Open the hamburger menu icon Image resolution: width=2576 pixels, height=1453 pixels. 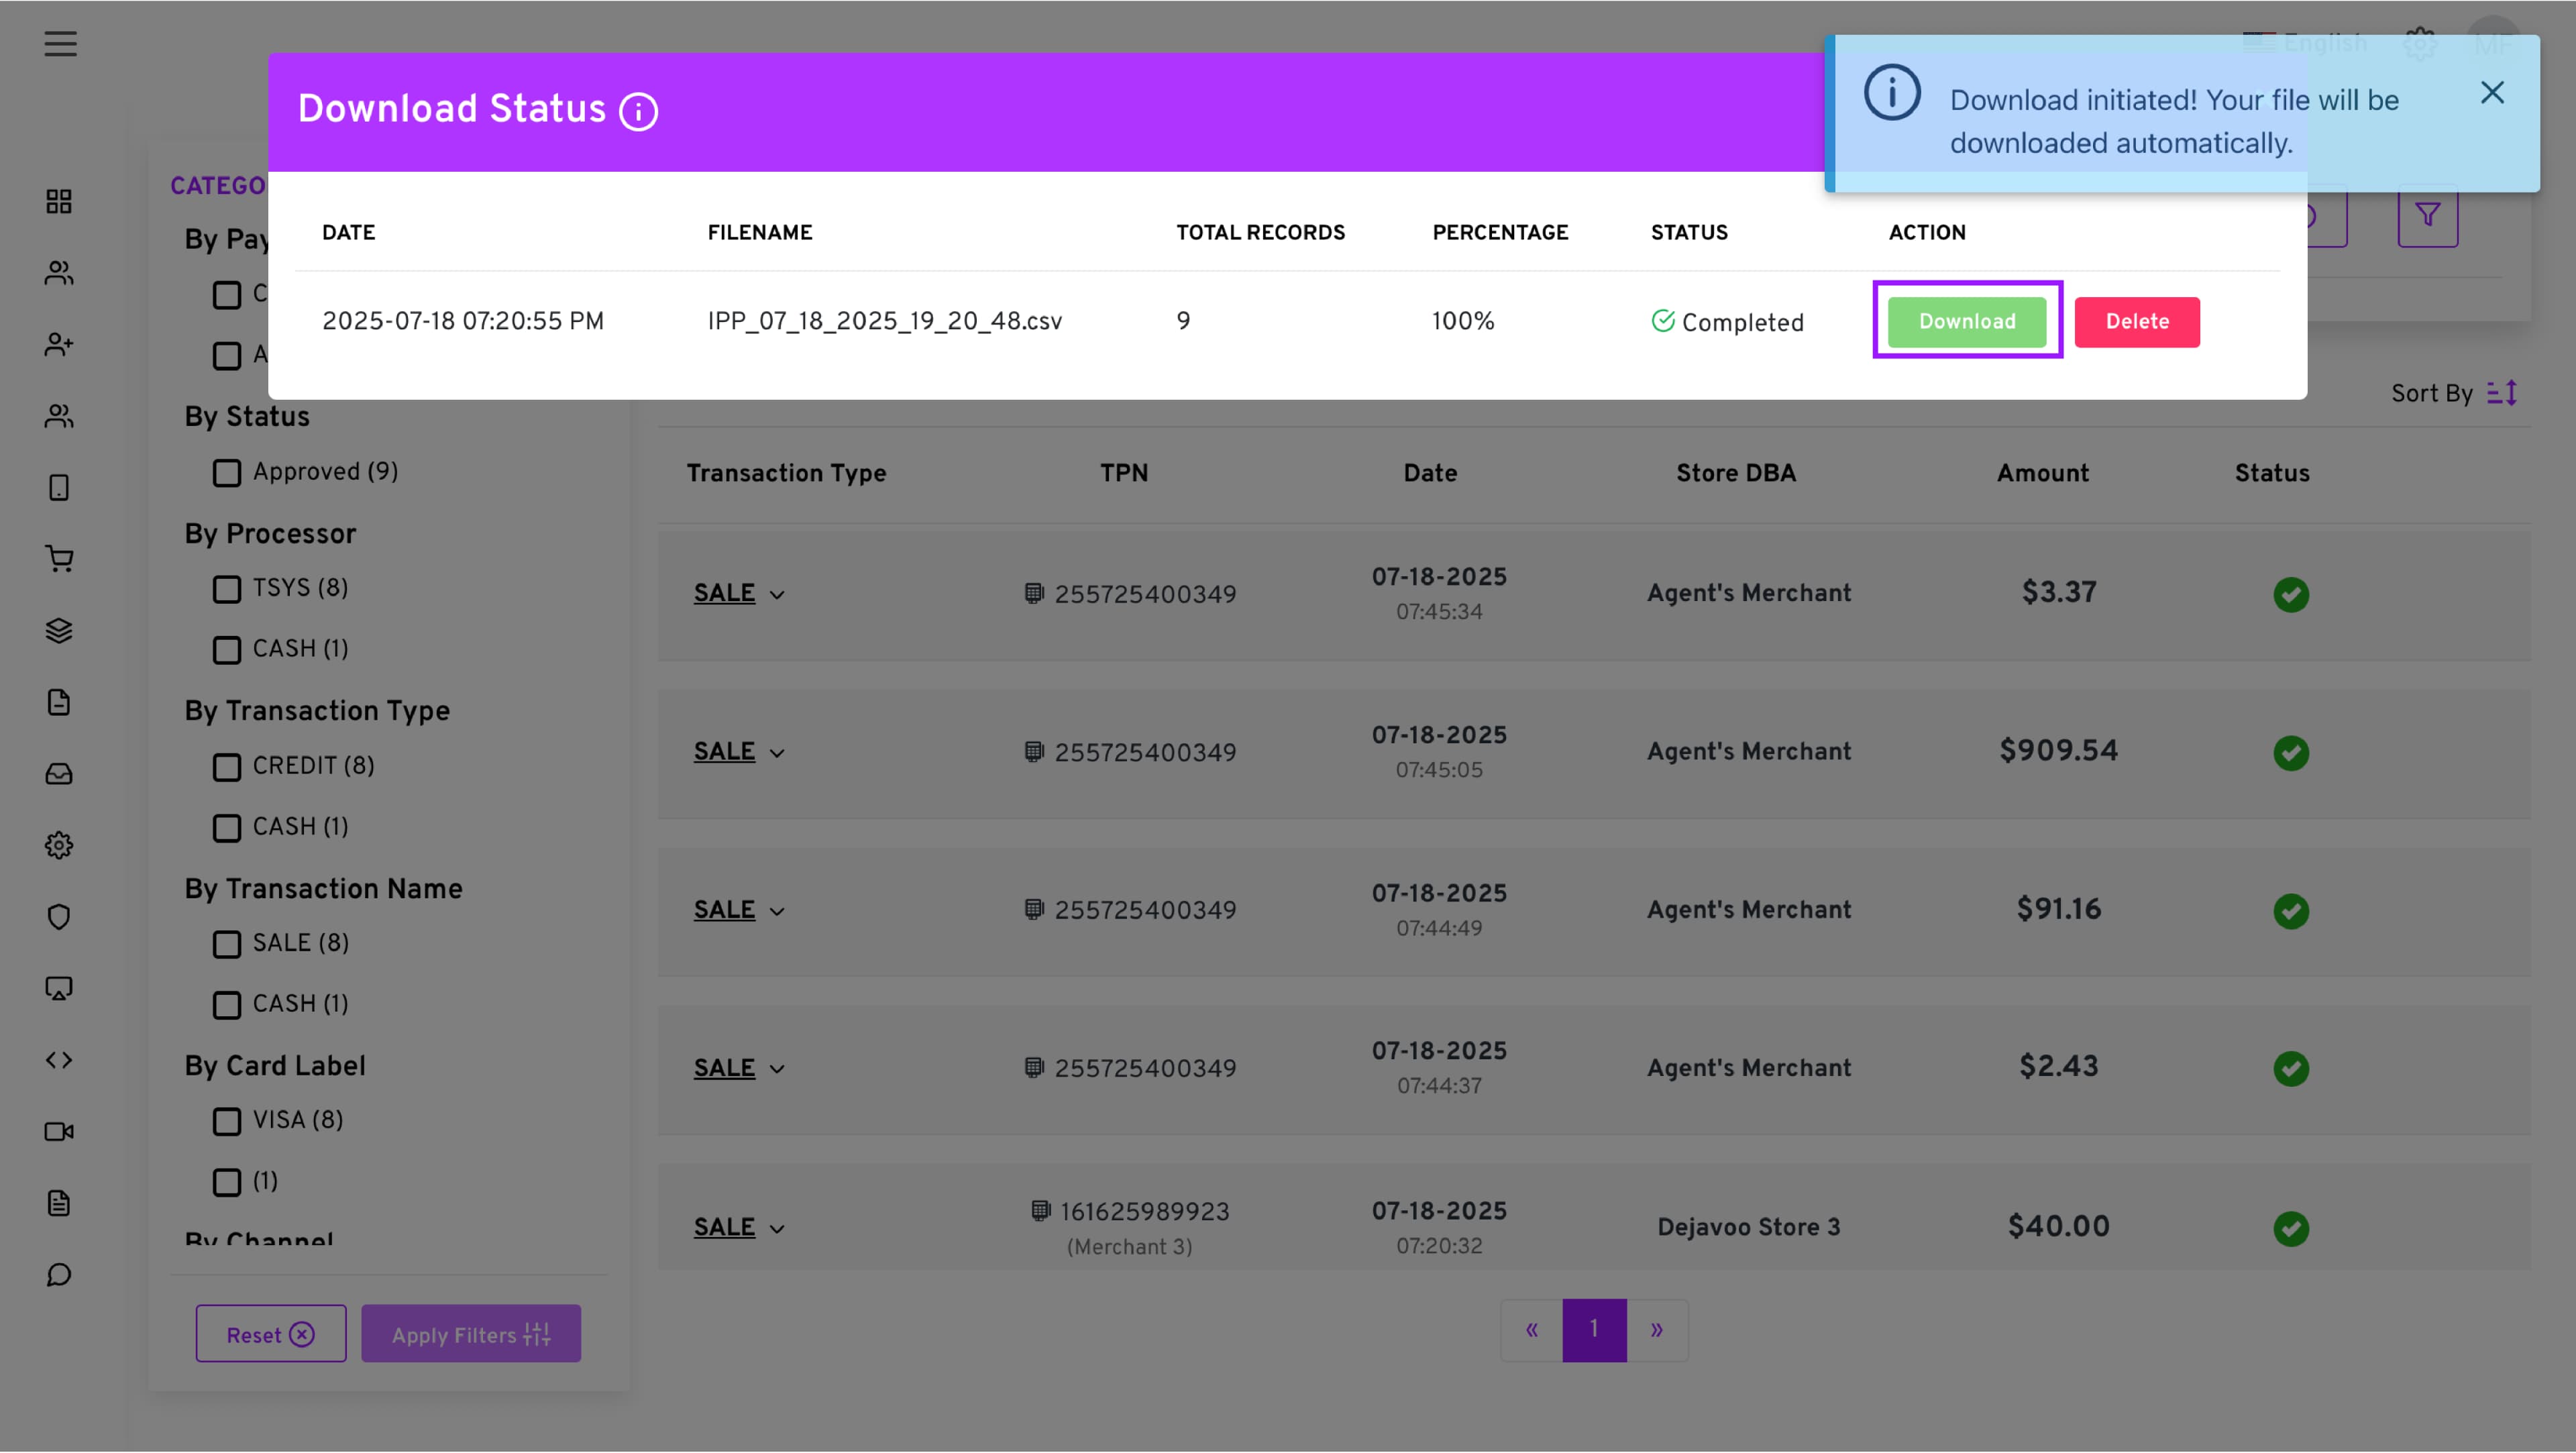pos(60,44)
